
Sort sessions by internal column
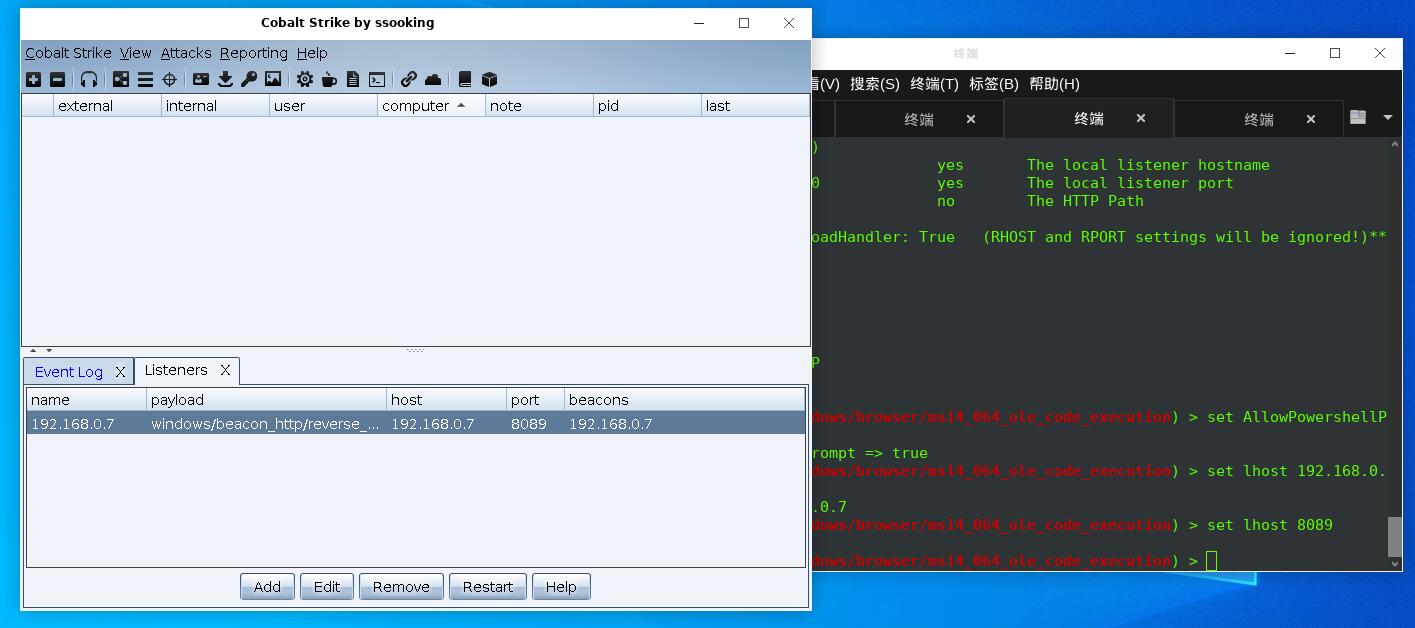[x=215, y=105]
